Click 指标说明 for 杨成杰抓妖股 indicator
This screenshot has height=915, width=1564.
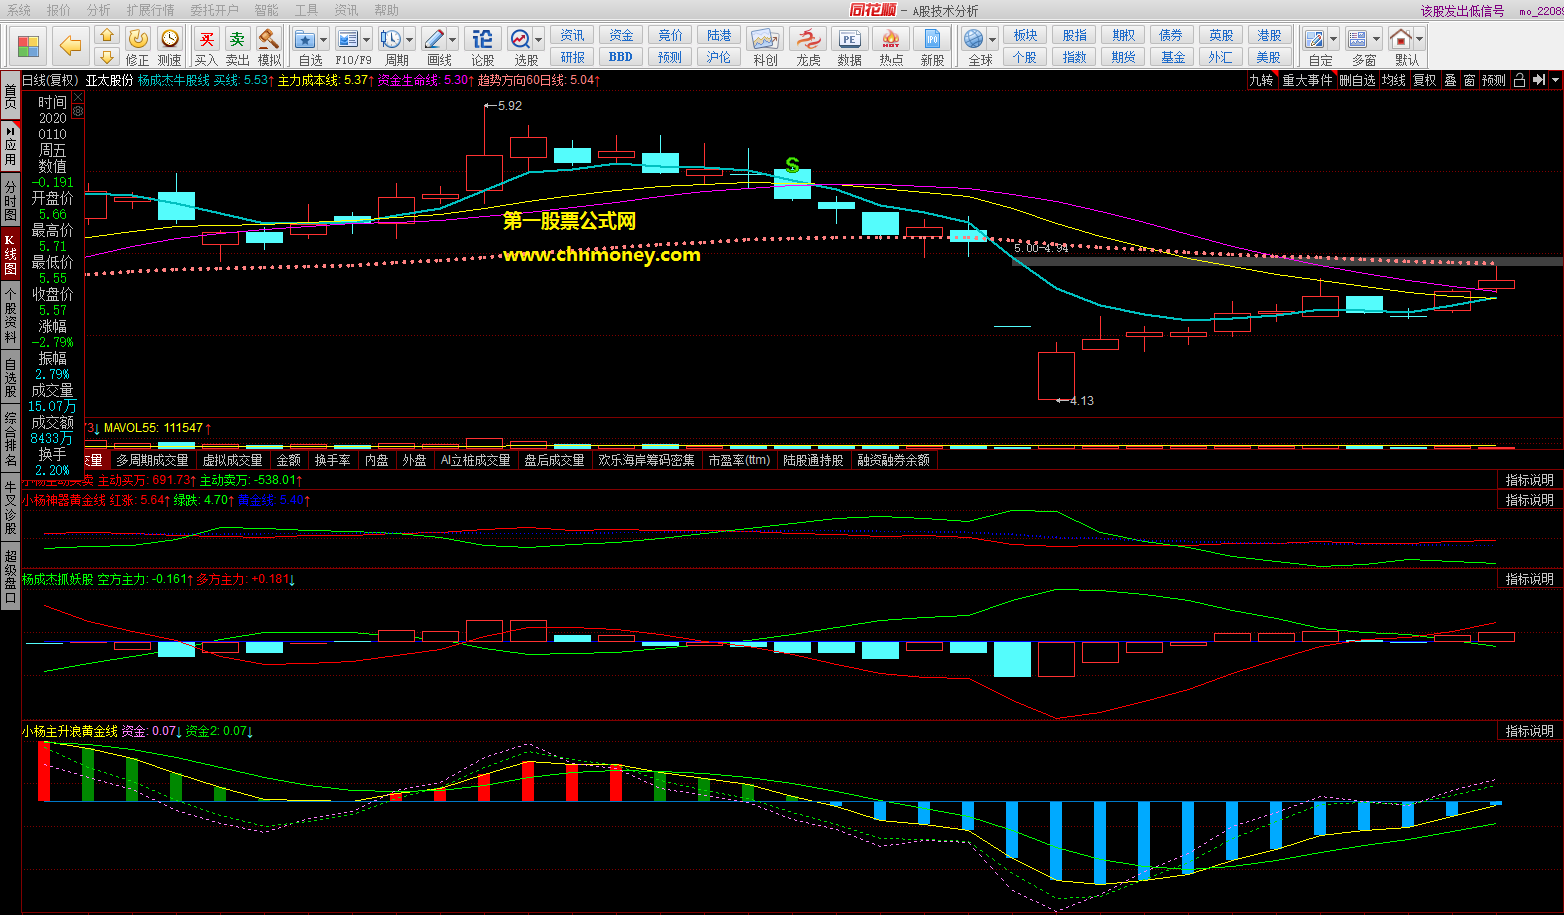pyautogui.click(x=1529, y=579)
